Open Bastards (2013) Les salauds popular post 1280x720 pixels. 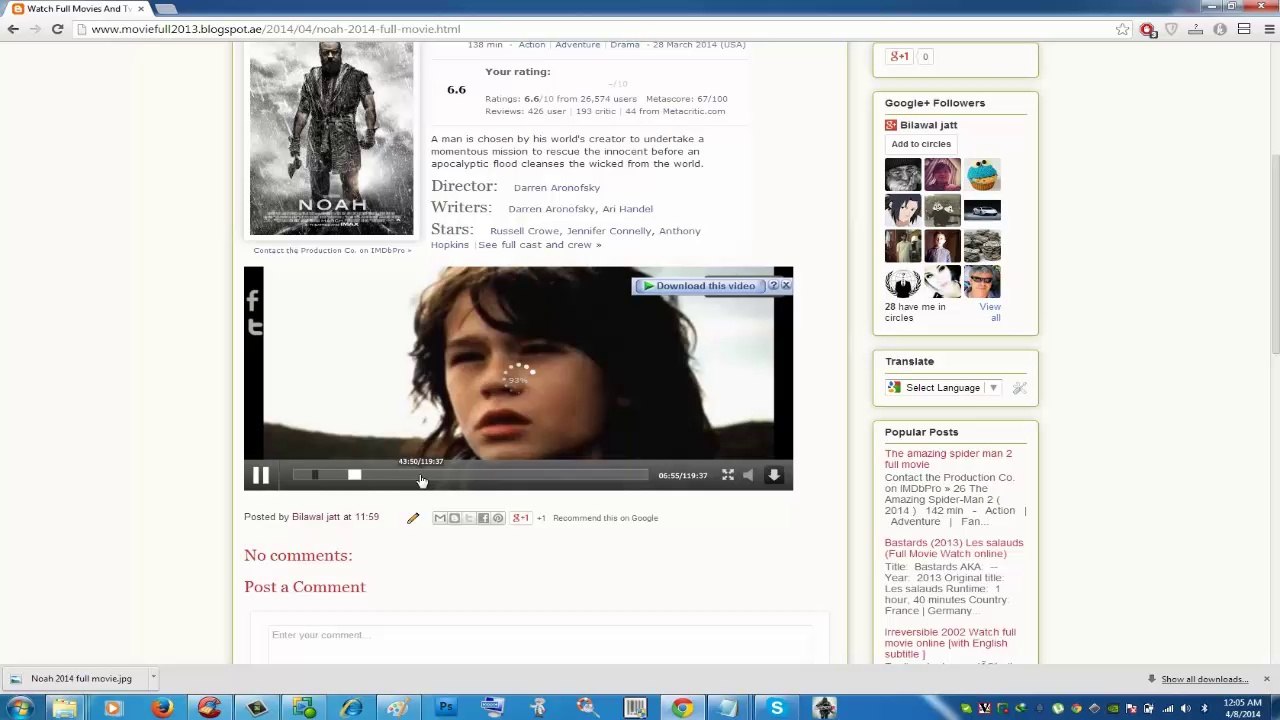(954, 548)
